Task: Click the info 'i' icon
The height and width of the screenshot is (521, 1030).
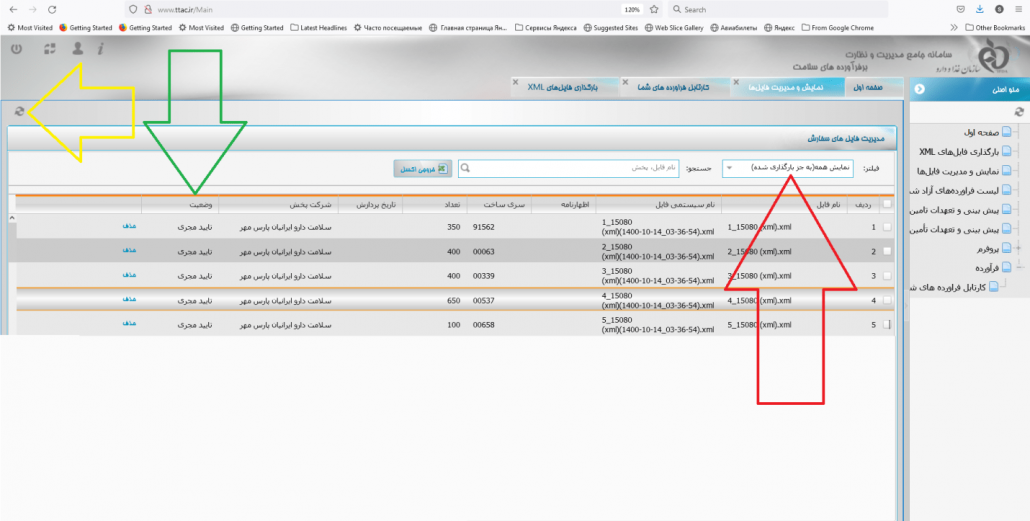Action: [101, 49]
